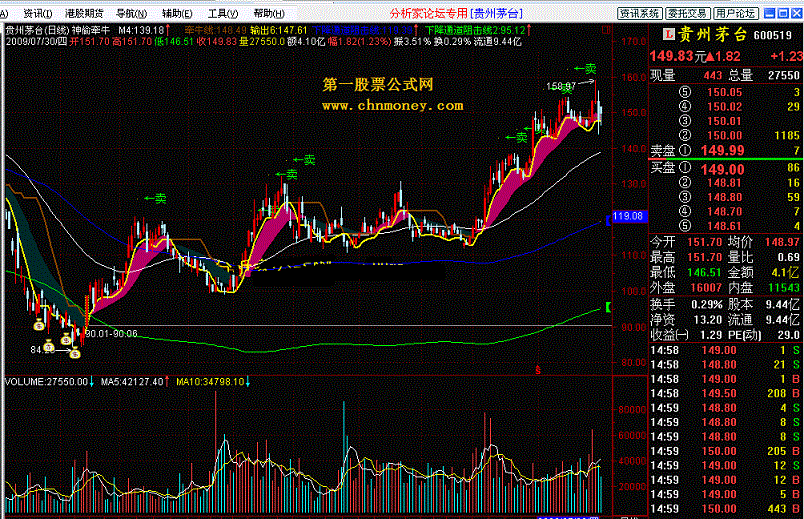
Task: Click the 170.0 price axis label
Action: (634, 42)
